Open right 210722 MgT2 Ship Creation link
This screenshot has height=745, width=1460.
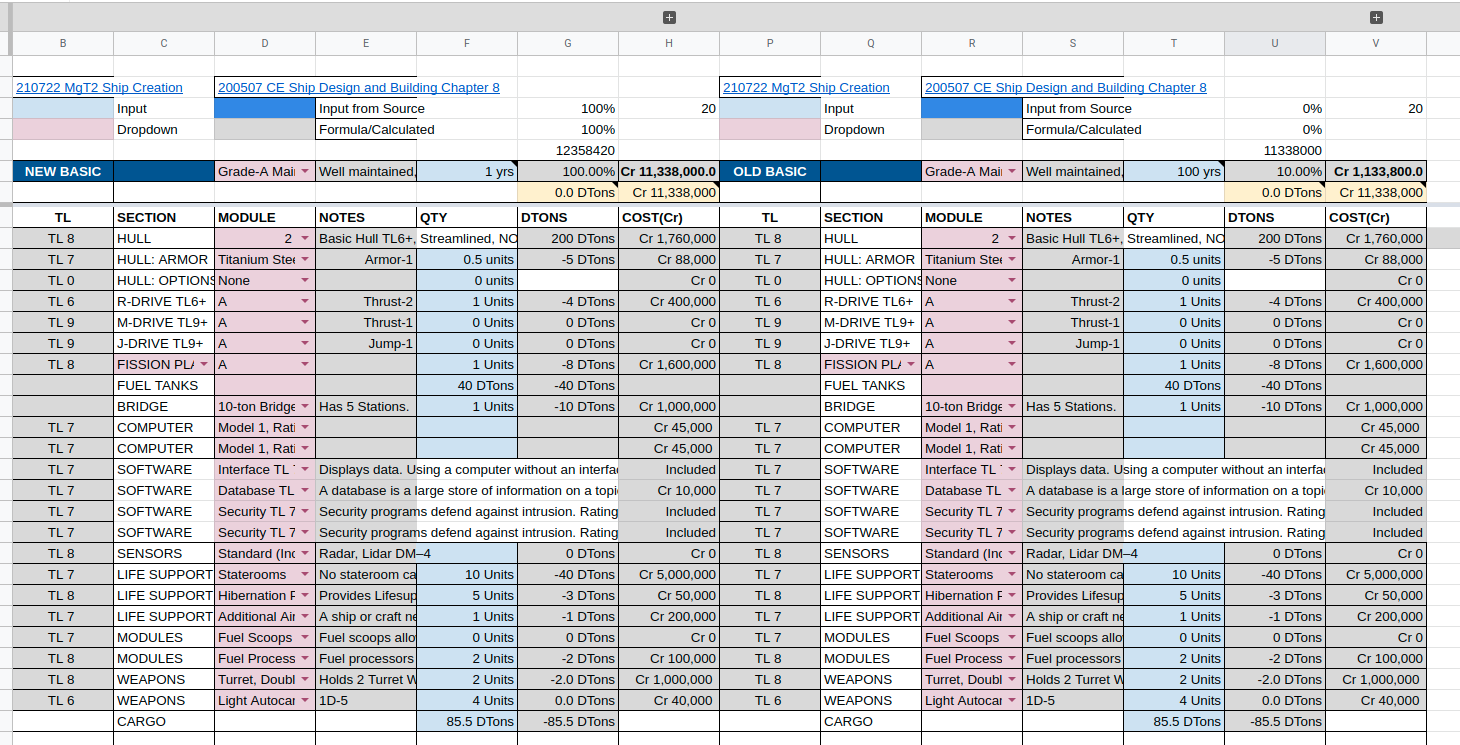[x=806, y=88]
